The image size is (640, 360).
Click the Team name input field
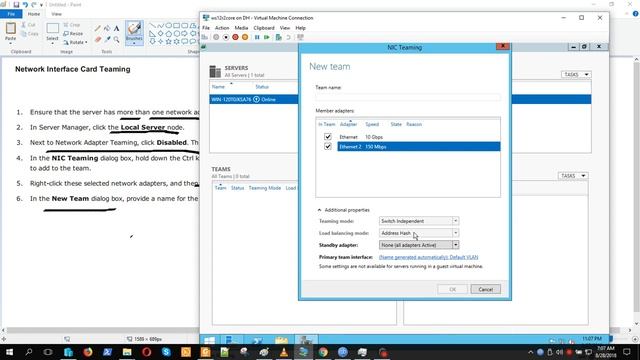pyautogui.click(x=408, y=97)
